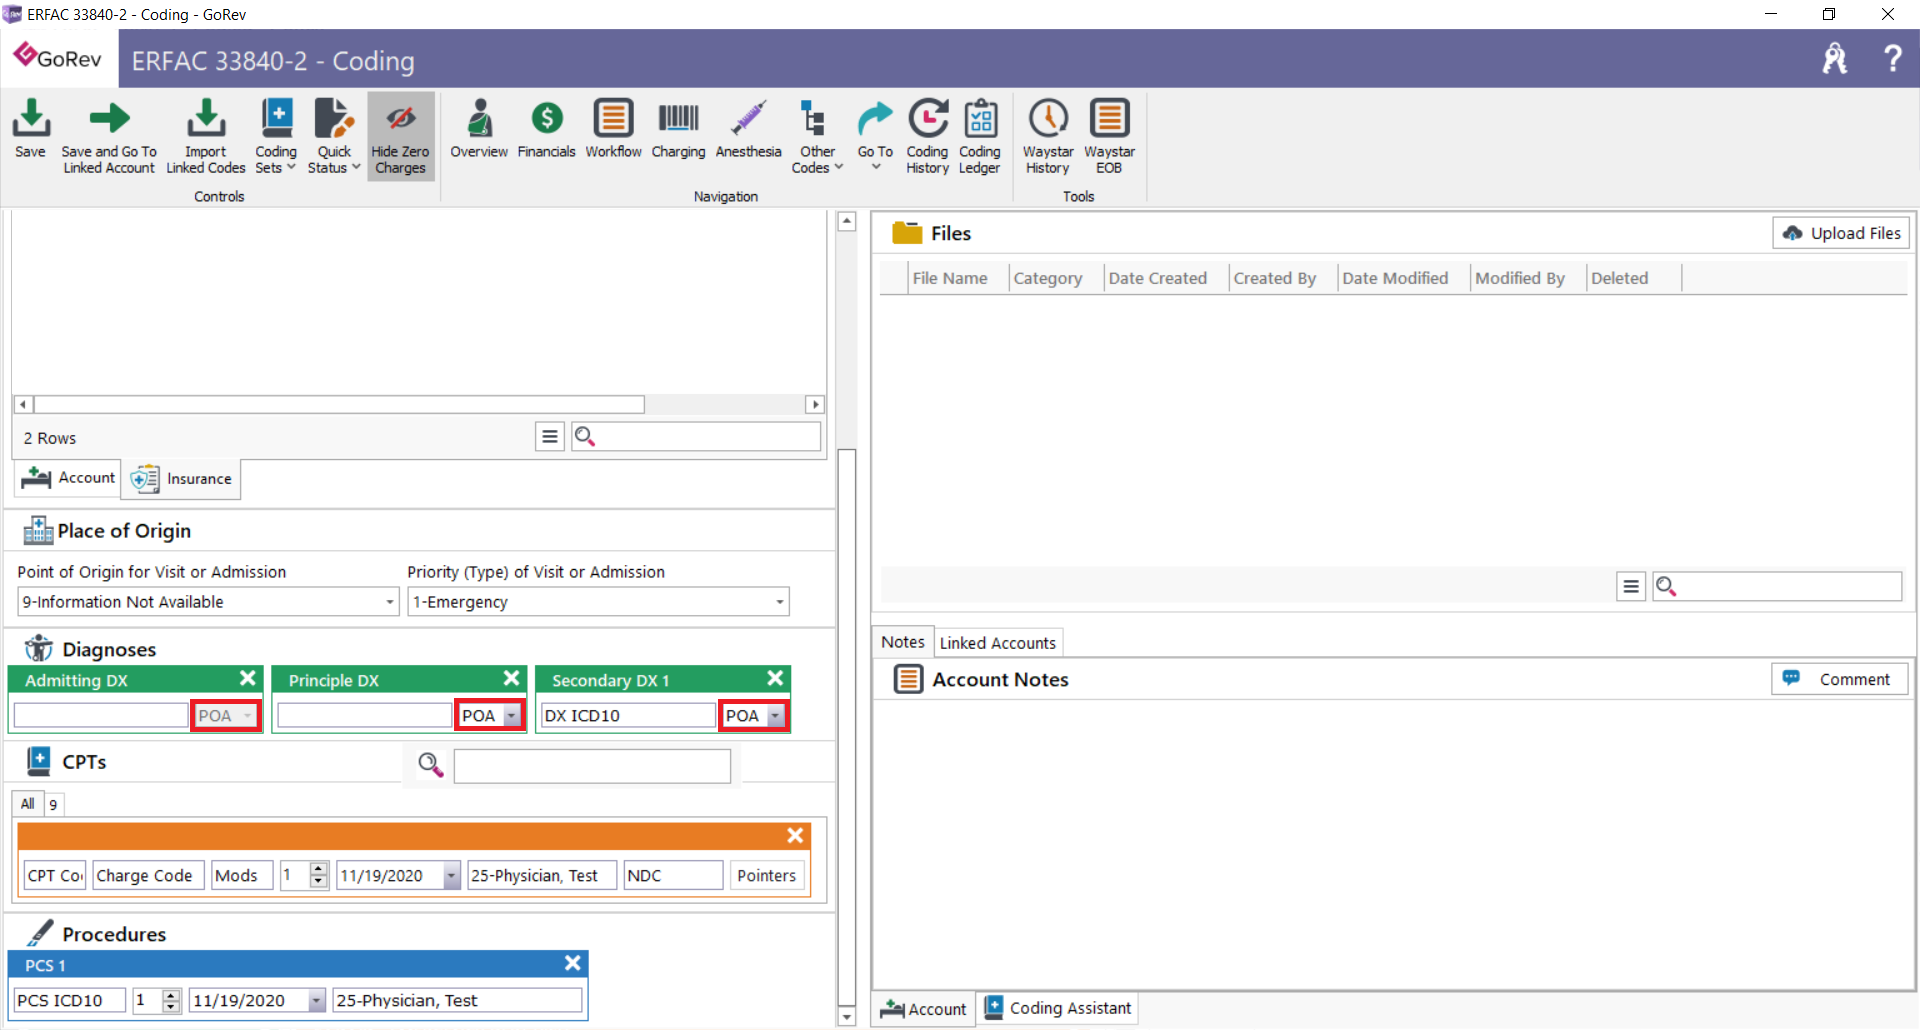This screenshot has height=1030, width=1920.
Task: Click the Comment button
Action: coord(1840,679)
